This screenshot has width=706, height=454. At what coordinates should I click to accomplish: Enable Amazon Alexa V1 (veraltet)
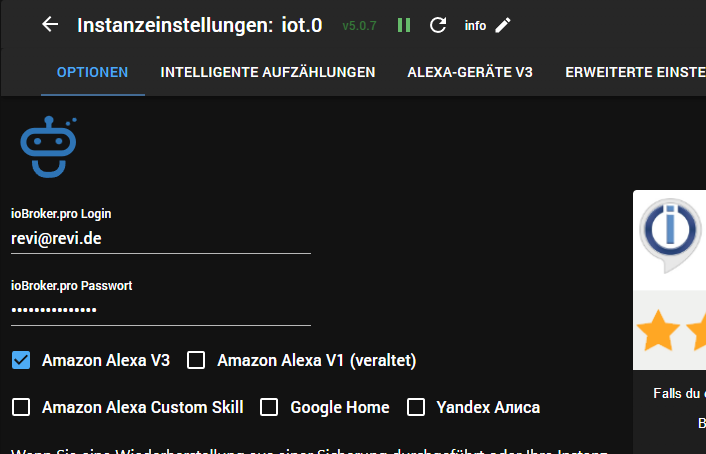[x=196, y=360]
